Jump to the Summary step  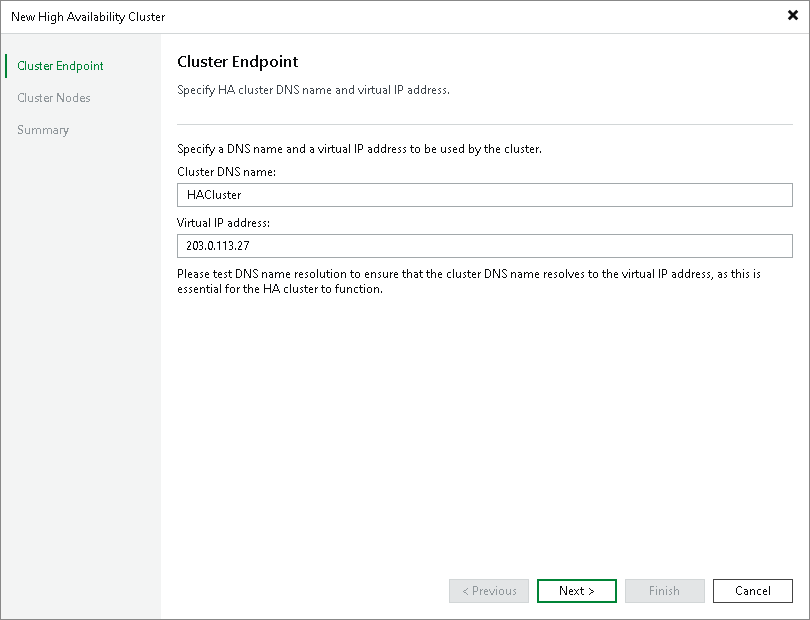coord(43,129)
